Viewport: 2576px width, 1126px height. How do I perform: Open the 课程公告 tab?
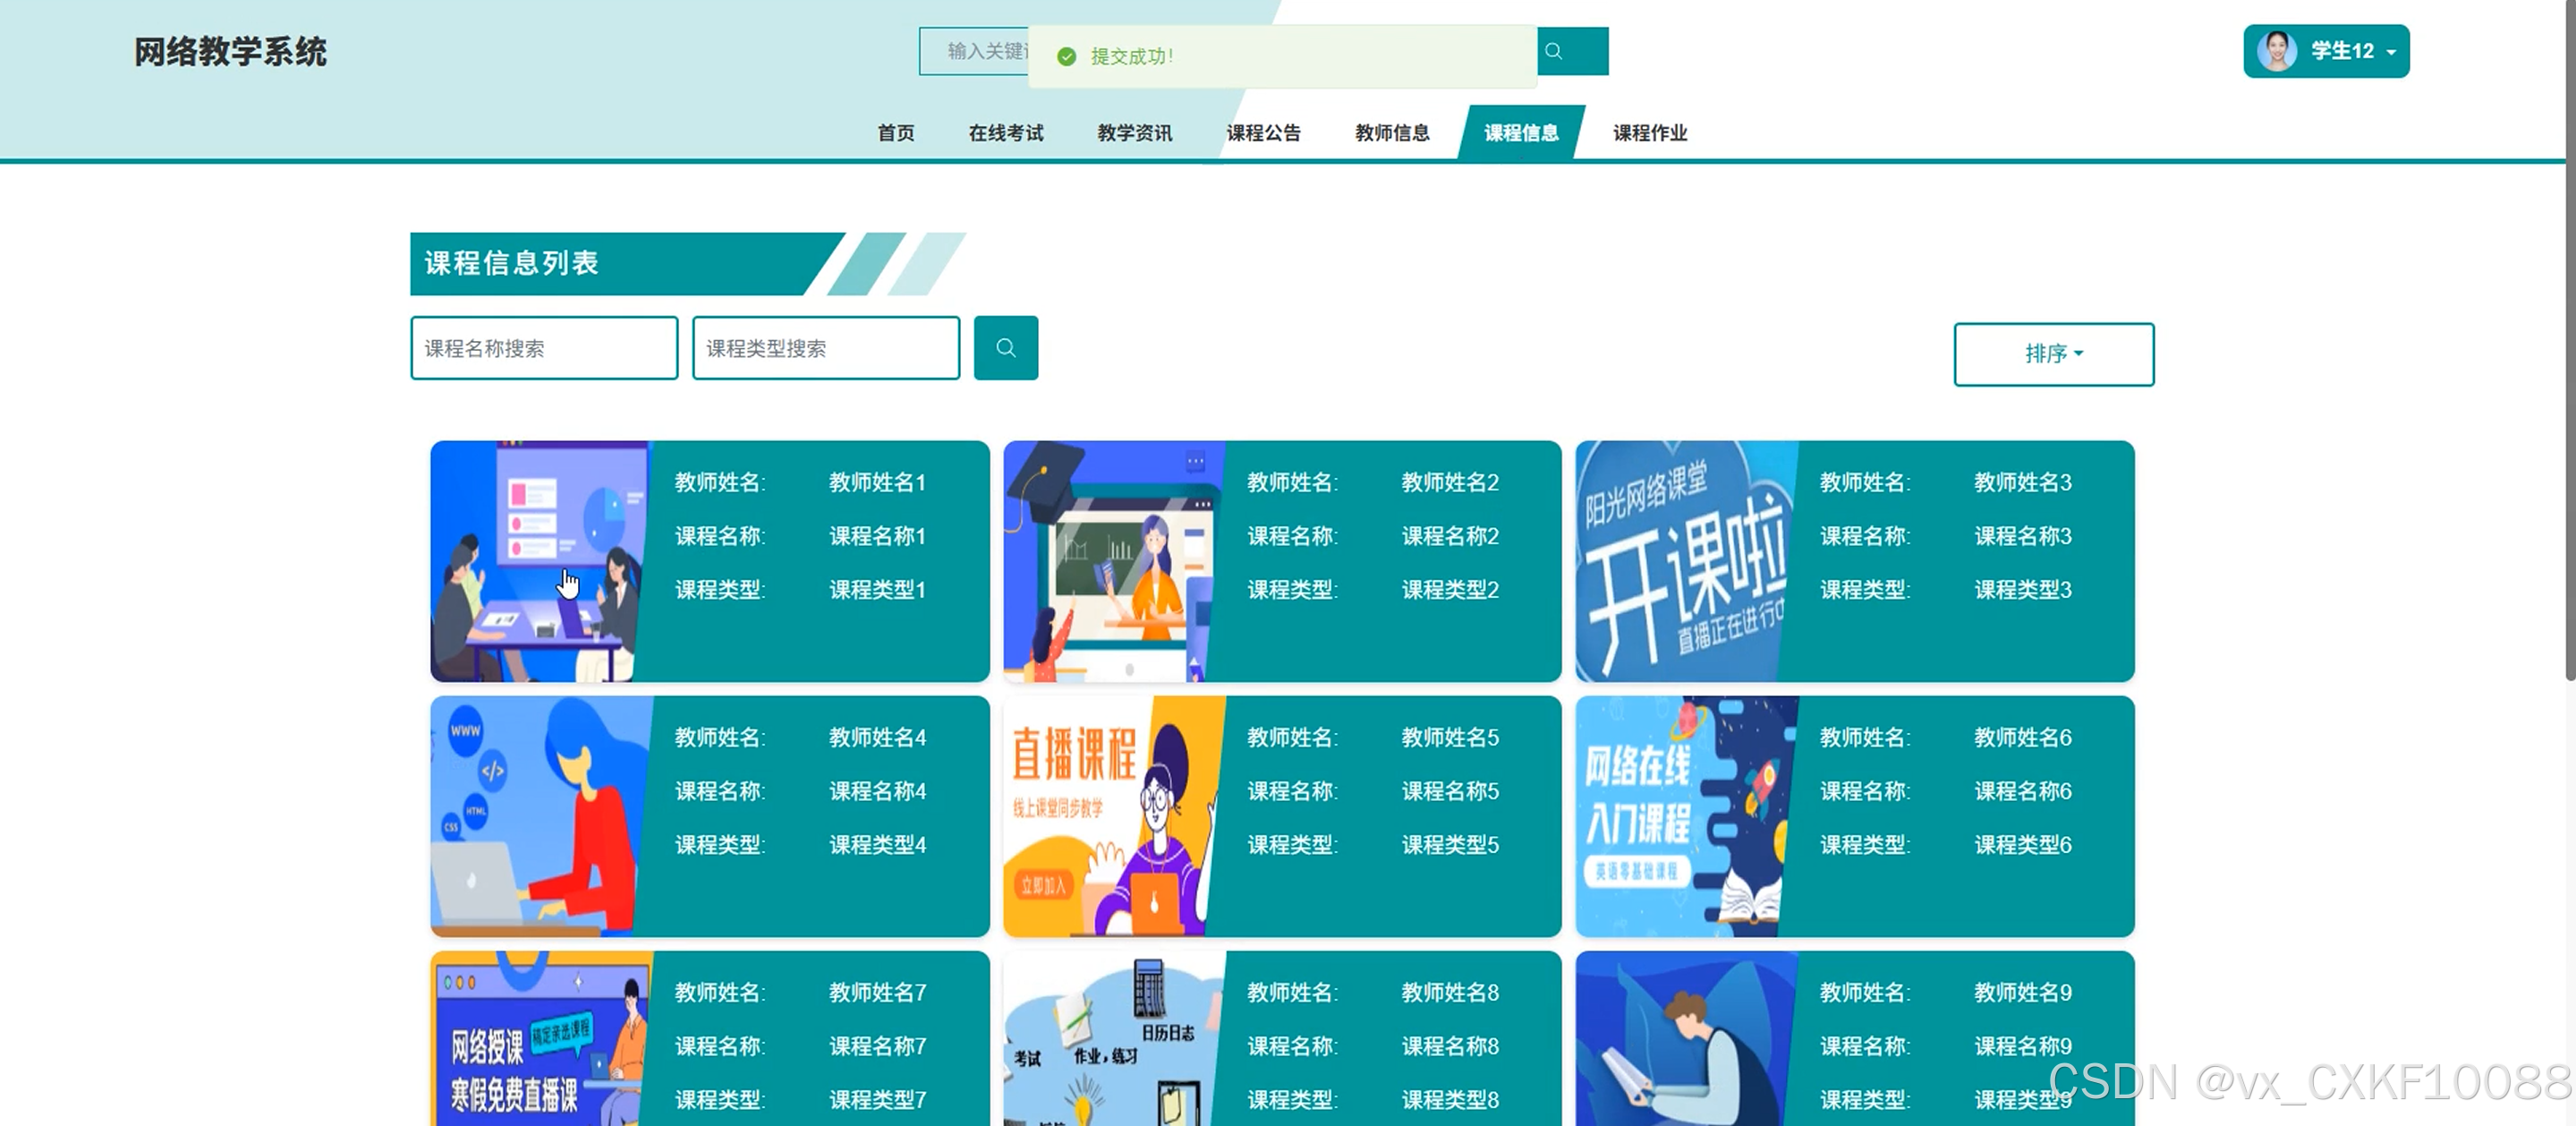point(1263,133)
